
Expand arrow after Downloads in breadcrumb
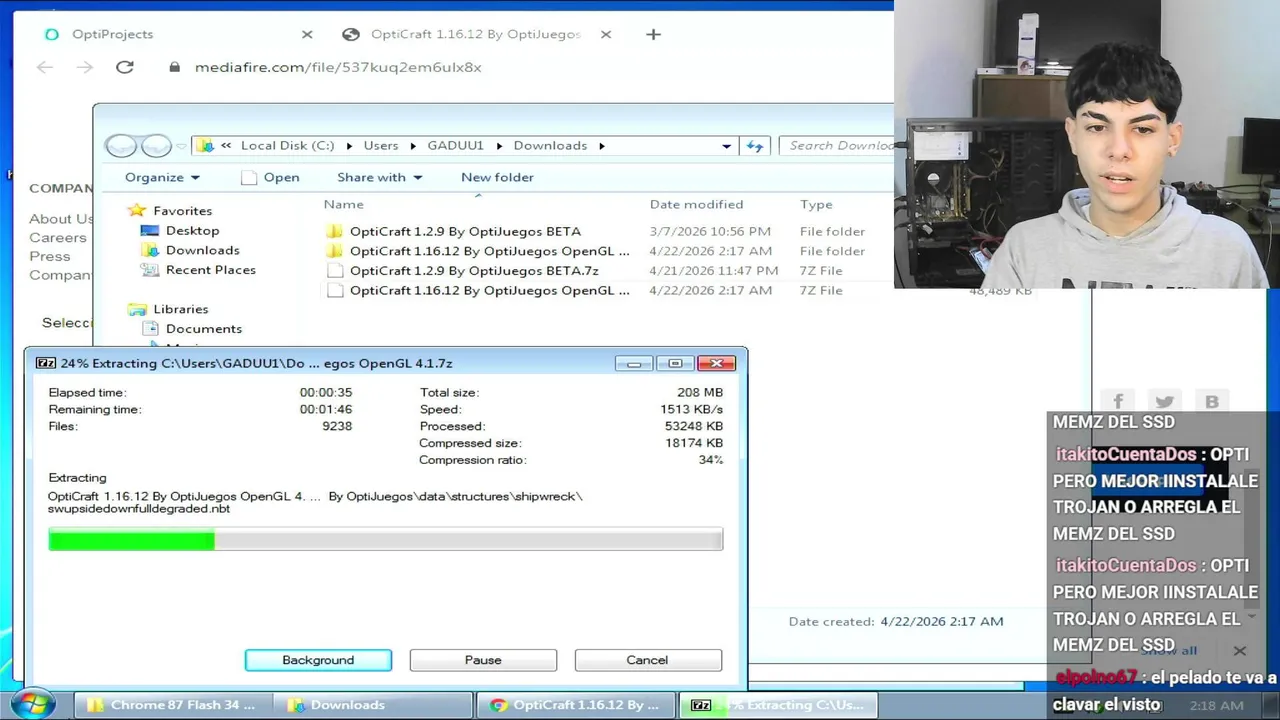602,146
